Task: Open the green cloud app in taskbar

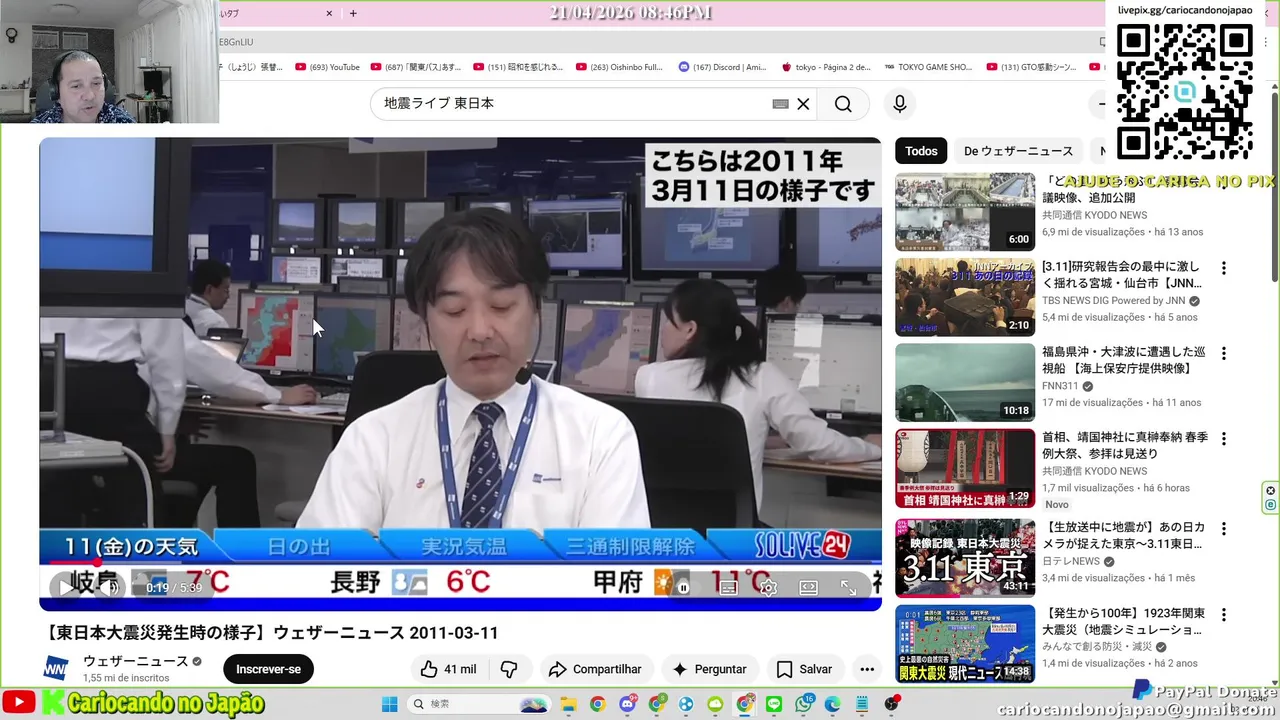Action: [x=715, y=704]
